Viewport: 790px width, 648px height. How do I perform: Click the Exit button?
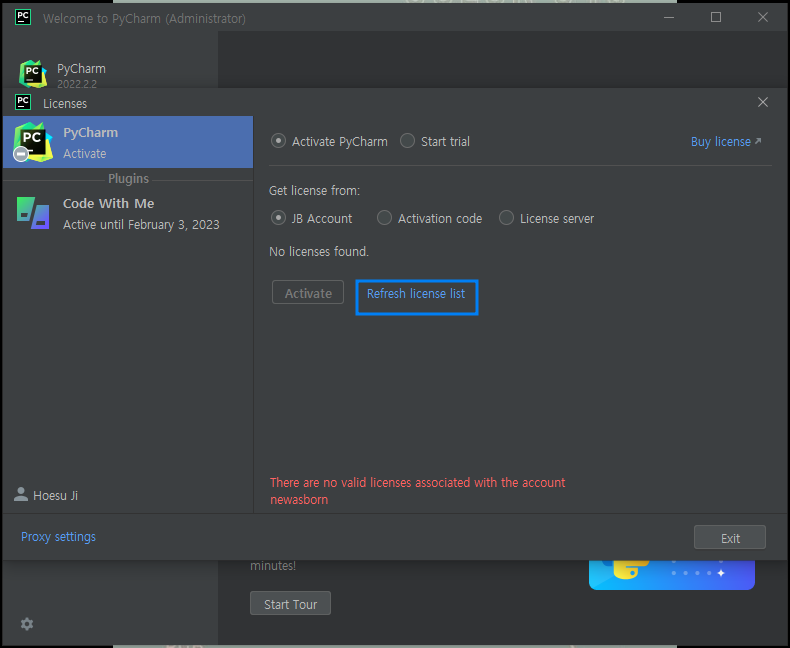[730, 538]
